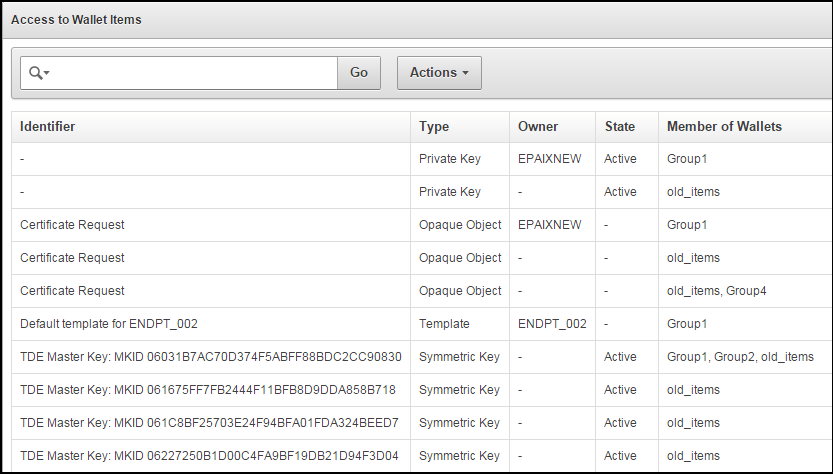Click the Type column header
The height and width of the screenshot is (474, 833).
(434, 127)
